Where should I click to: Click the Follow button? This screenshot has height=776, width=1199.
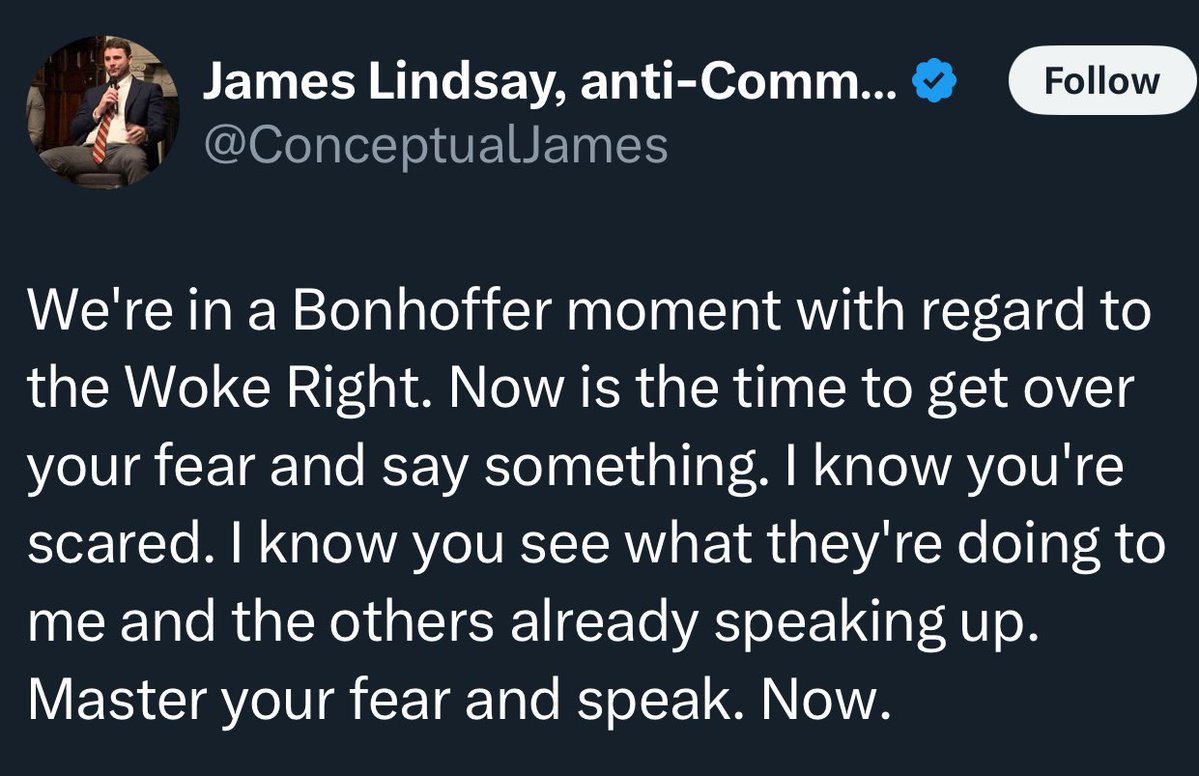(x=1101, y=79)
